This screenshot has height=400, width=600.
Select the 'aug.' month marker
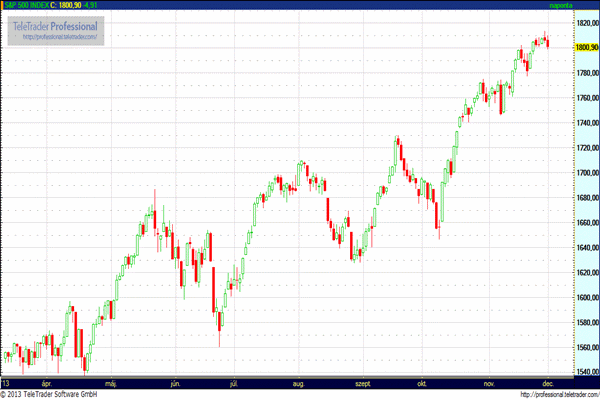pyautogui.click(x=298, y=384)
